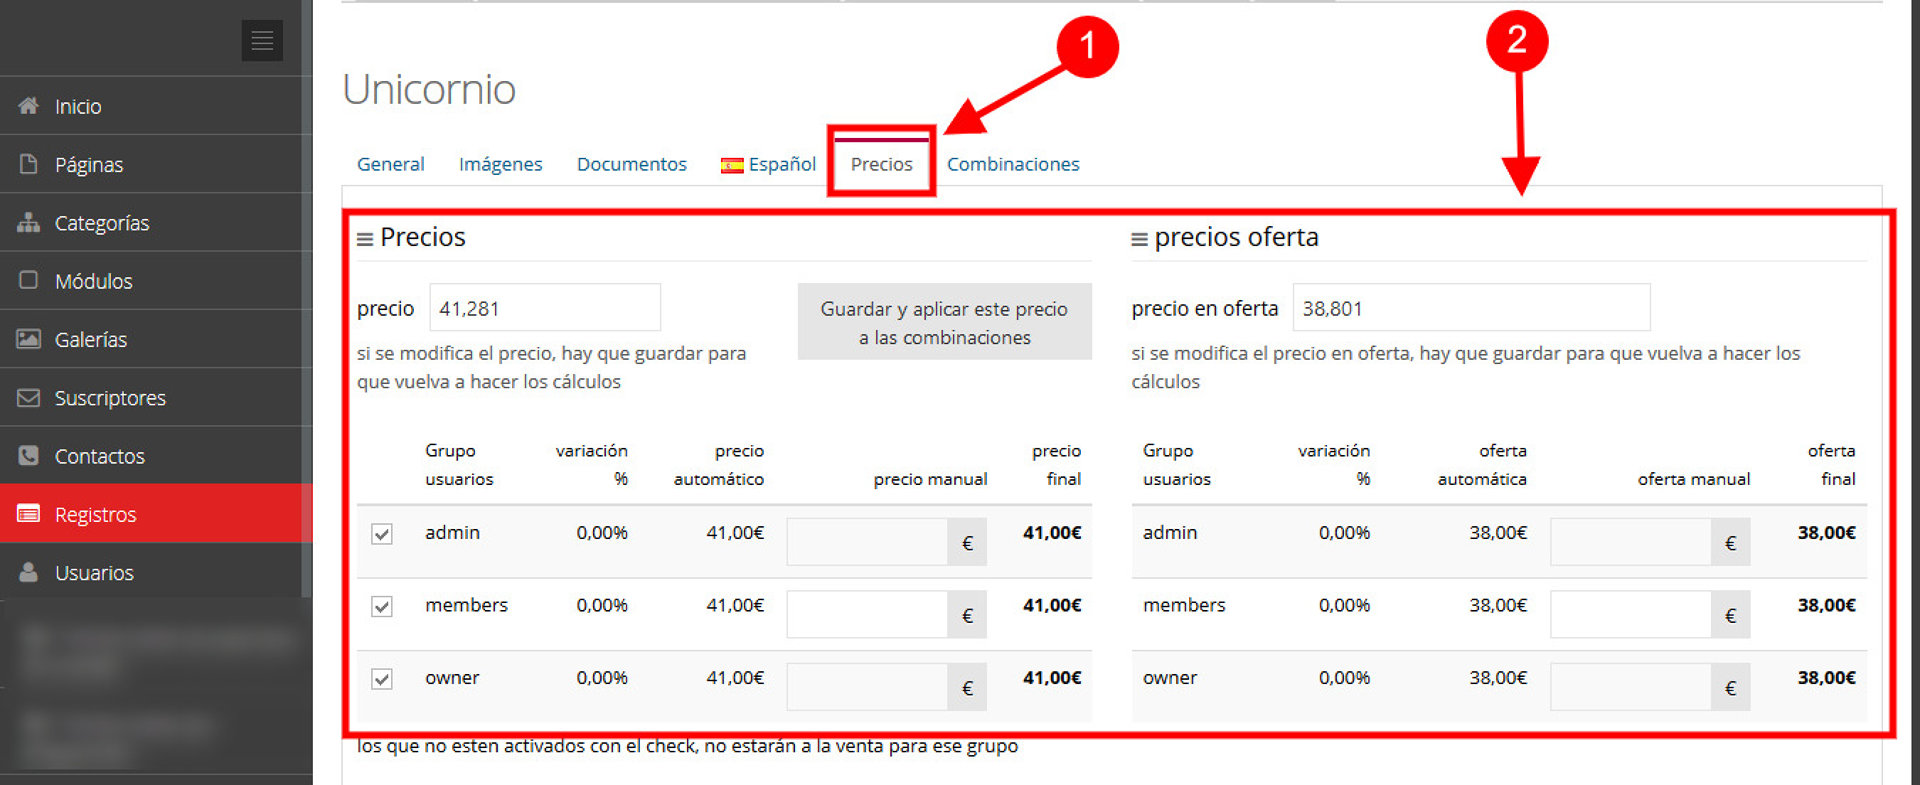Screen dimensions: 1920x785
Task: Disable the owner group checkbox
Action: click(x=382, y=679)
